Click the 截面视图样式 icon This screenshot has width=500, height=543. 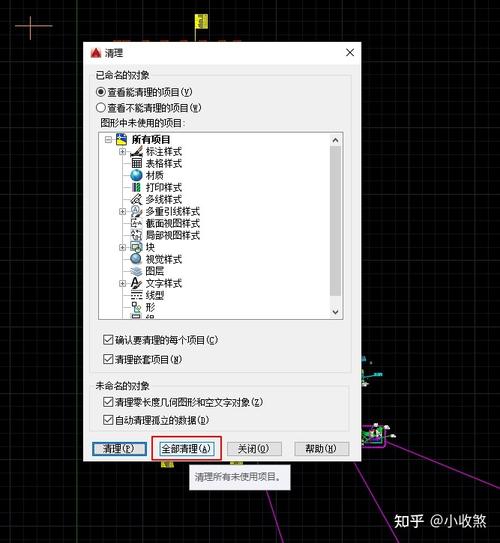coord(136,223)
